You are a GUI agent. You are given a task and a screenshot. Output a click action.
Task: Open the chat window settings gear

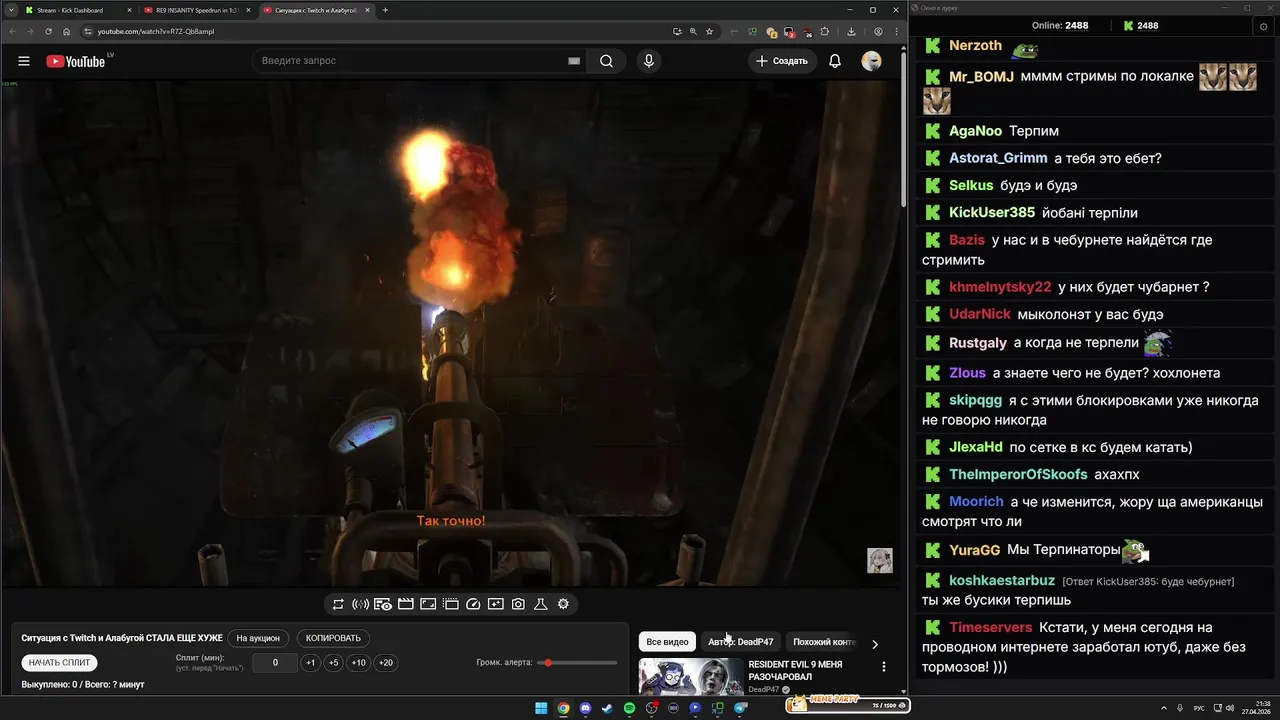tap(1263, 26)
